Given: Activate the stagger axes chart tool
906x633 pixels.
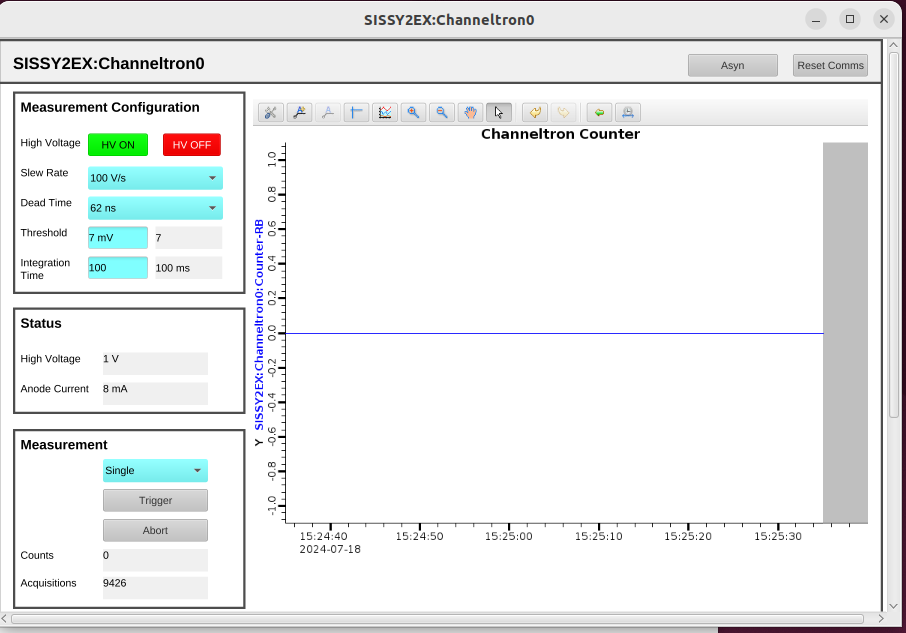Looking at the screenshot, I should point(385,112).
